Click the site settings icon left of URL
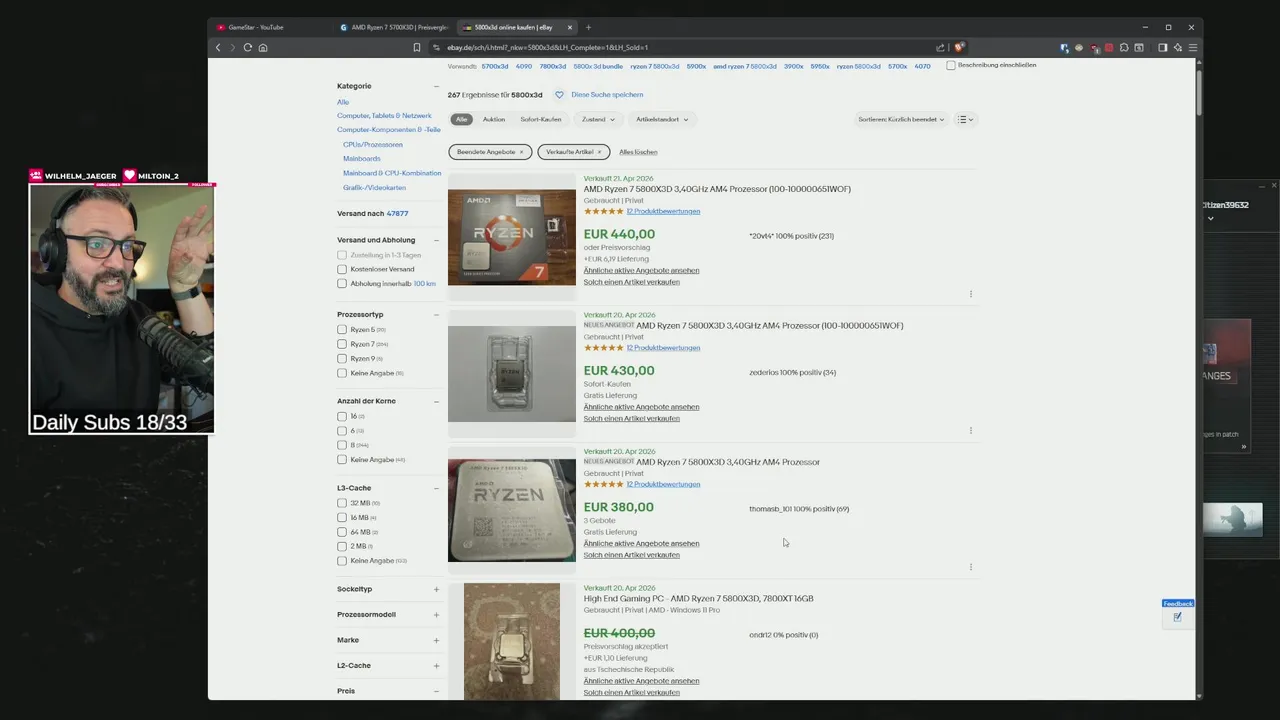The image size is (1280, 720). click(x=436, y=47)
